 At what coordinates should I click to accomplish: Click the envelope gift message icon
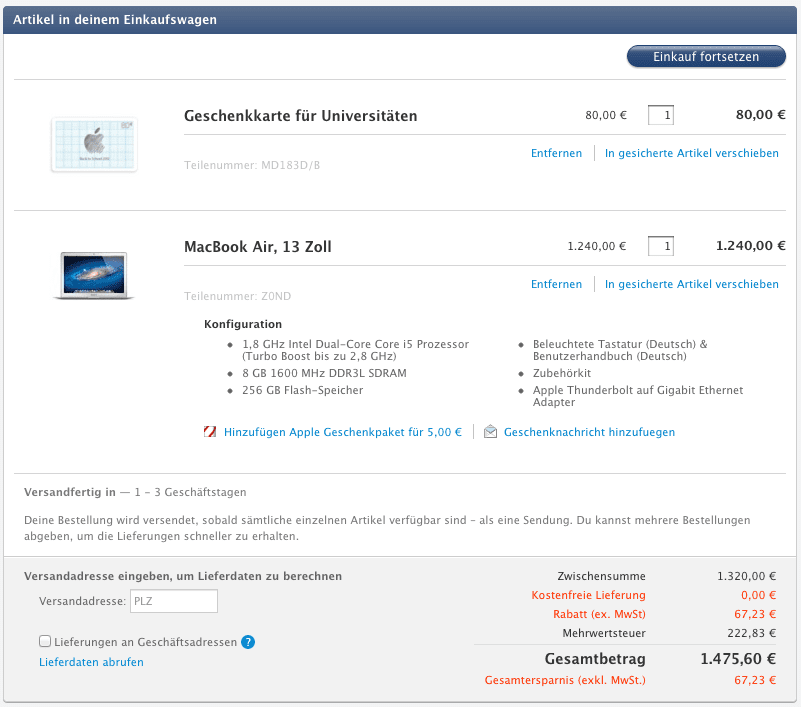point(490,432)
